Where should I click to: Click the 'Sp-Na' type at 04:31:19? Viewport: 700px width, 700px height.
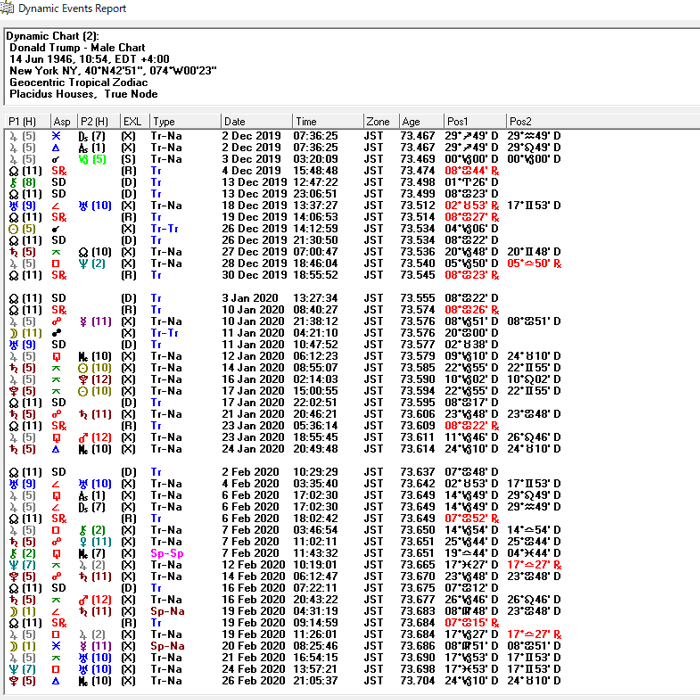[167, 612]
